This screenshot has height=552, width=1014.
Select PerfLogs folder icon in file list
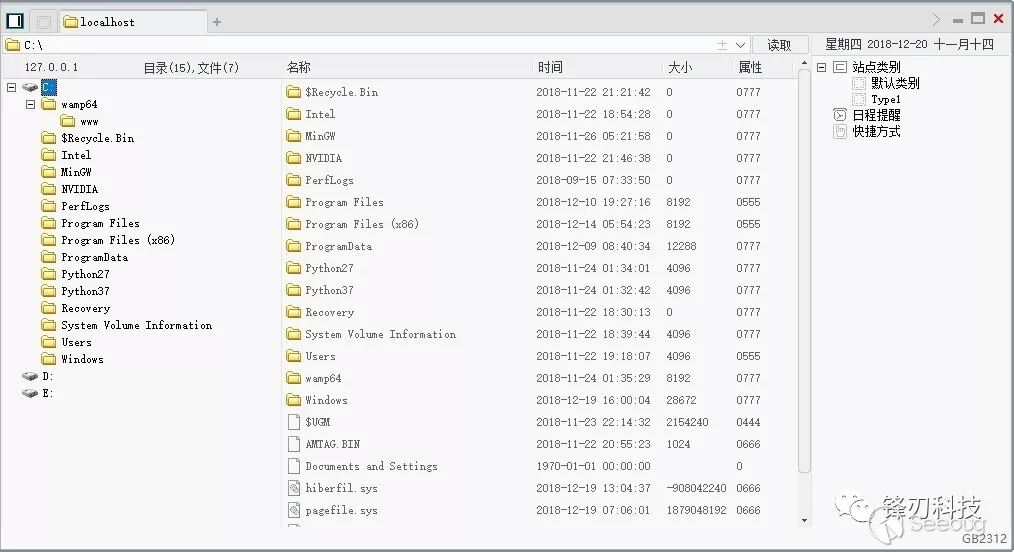294,180
